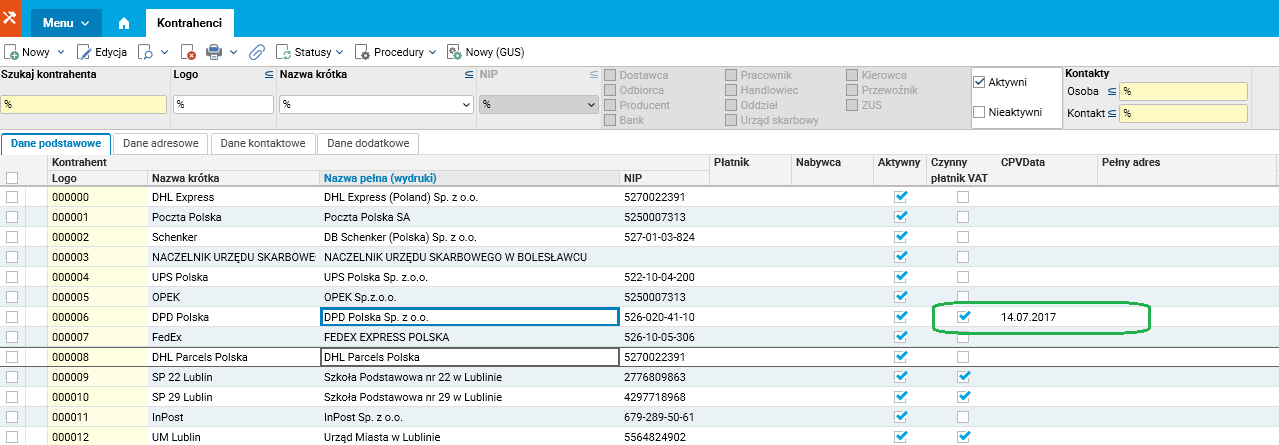Click the Osoba filter operator icon
The width and height of the screenshot is (1279, 445).
(x=1111, y=91)
